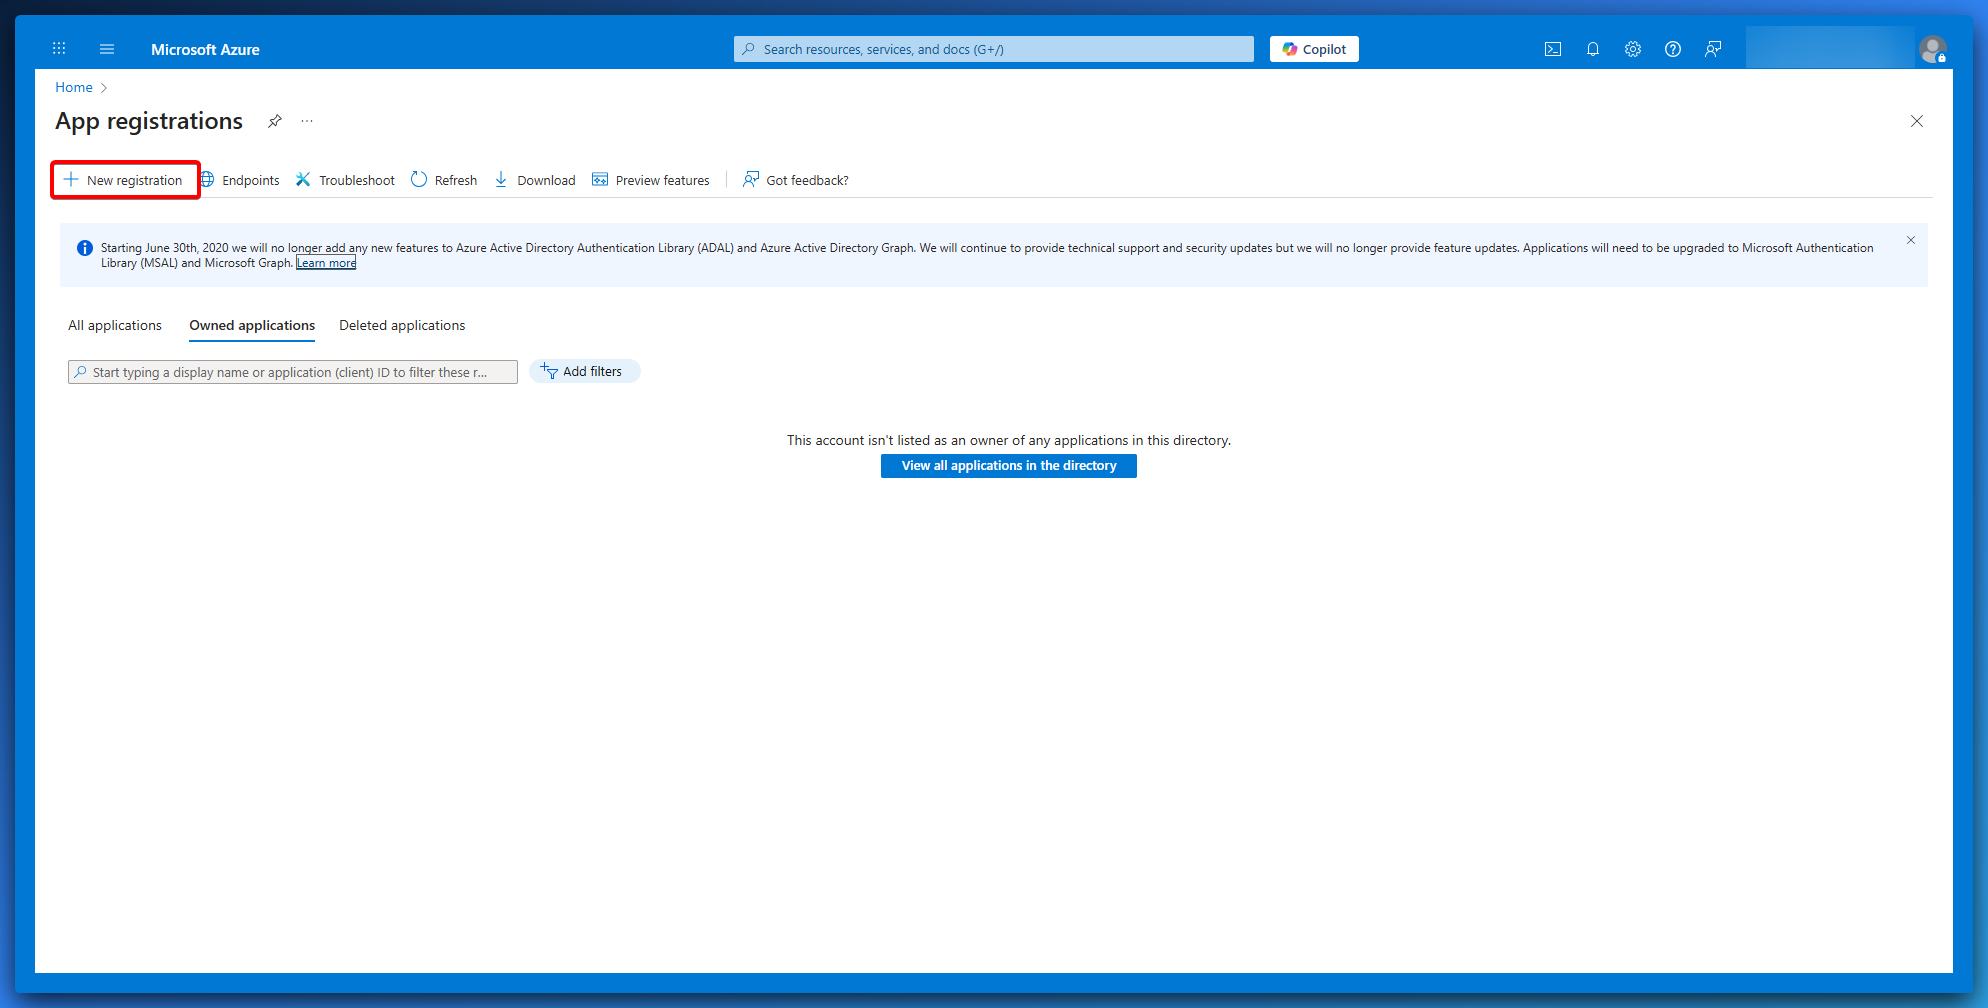Click the global search resources box
Image resolution: width=1988 pixels, height=1008 pixels.
(994, 49)
